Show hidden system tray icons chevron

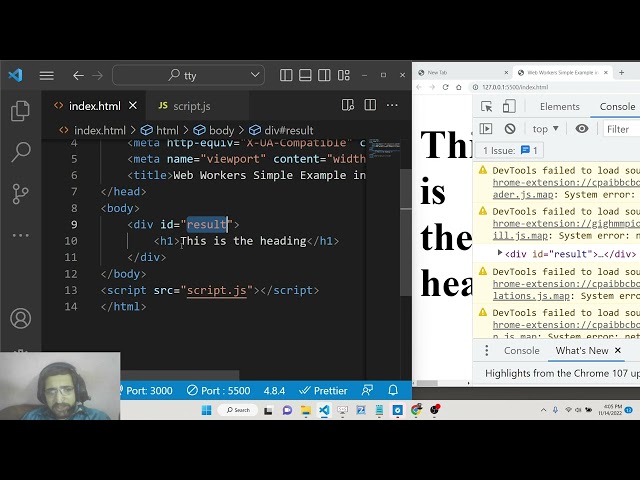[543, 410]
